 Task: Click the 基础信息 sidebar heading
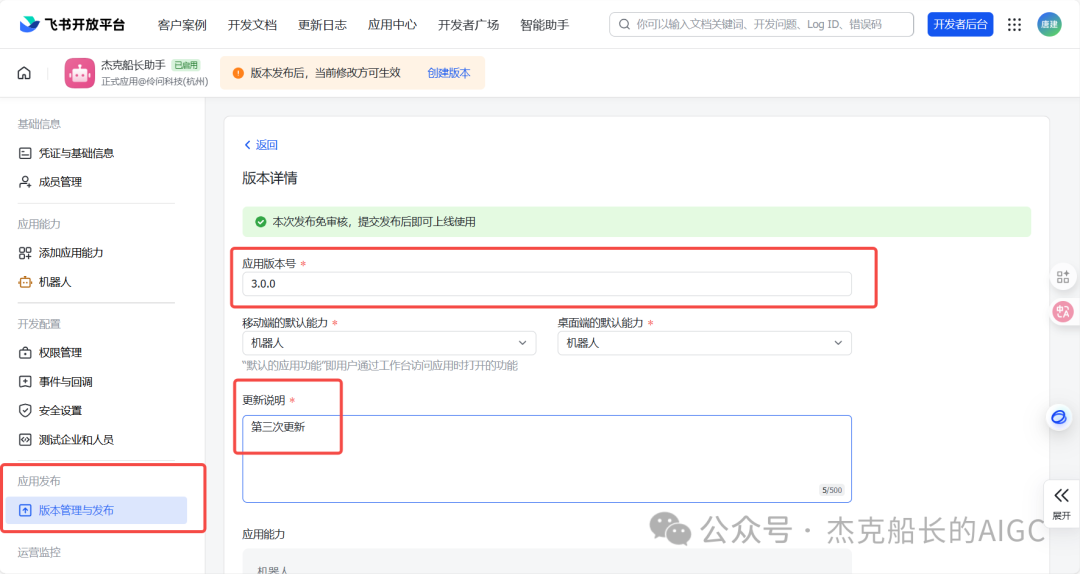pyautogui.click(x=39, y=124)
